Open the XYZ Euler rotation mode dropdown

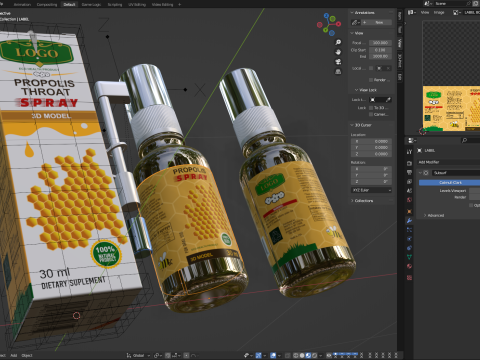(371, 190)
